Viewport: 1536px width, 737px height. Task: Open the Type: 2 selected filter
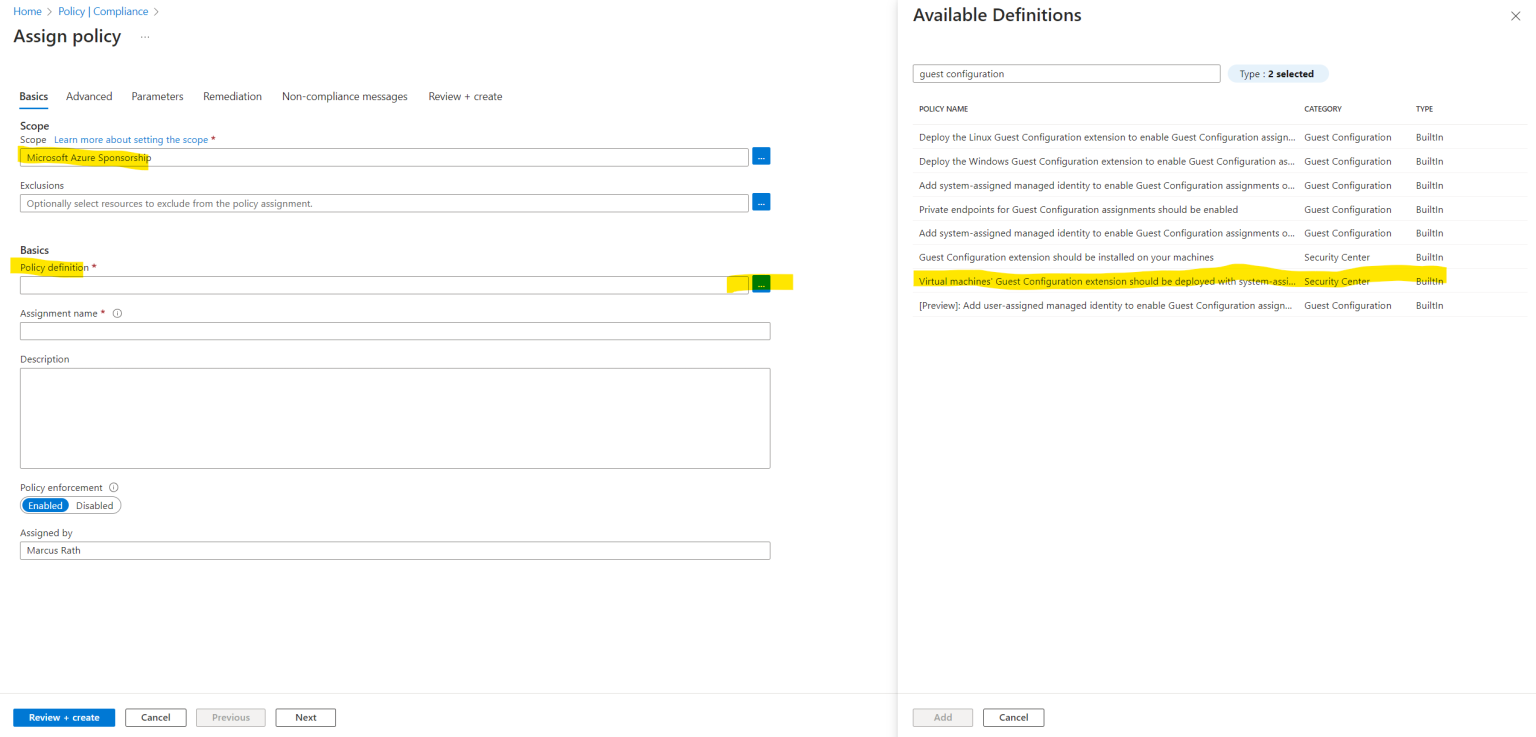(x=1278, y=73)
